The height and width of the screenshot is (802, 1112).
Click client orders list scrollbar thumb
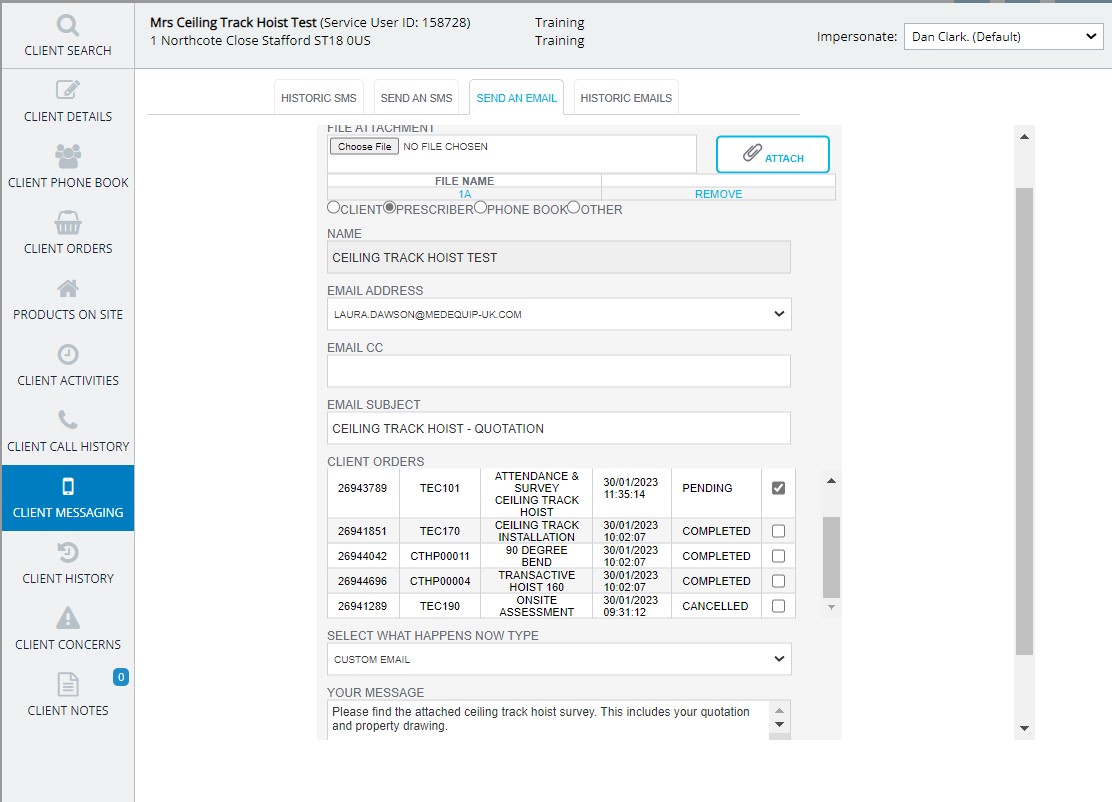click(831, 557)
